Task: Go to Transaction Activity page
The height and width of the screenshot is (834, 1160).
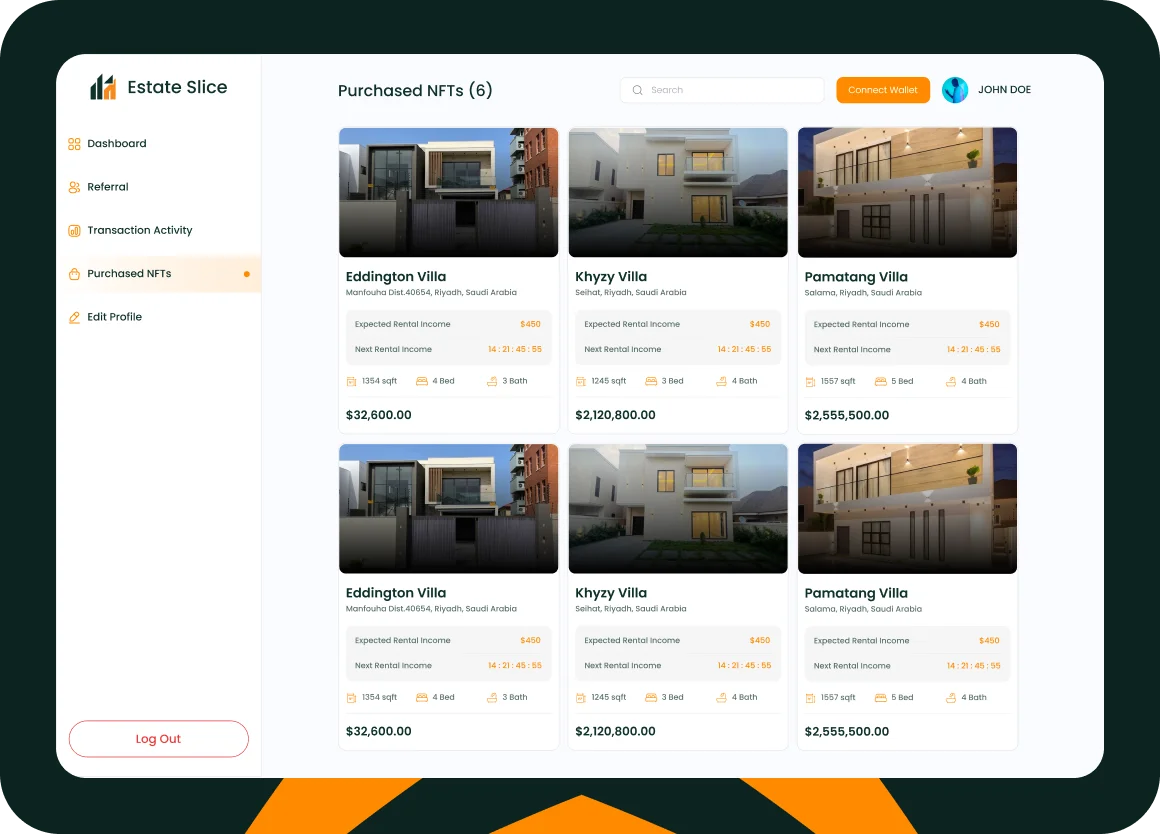Action: pyautogui.click(x=139, y=231)
